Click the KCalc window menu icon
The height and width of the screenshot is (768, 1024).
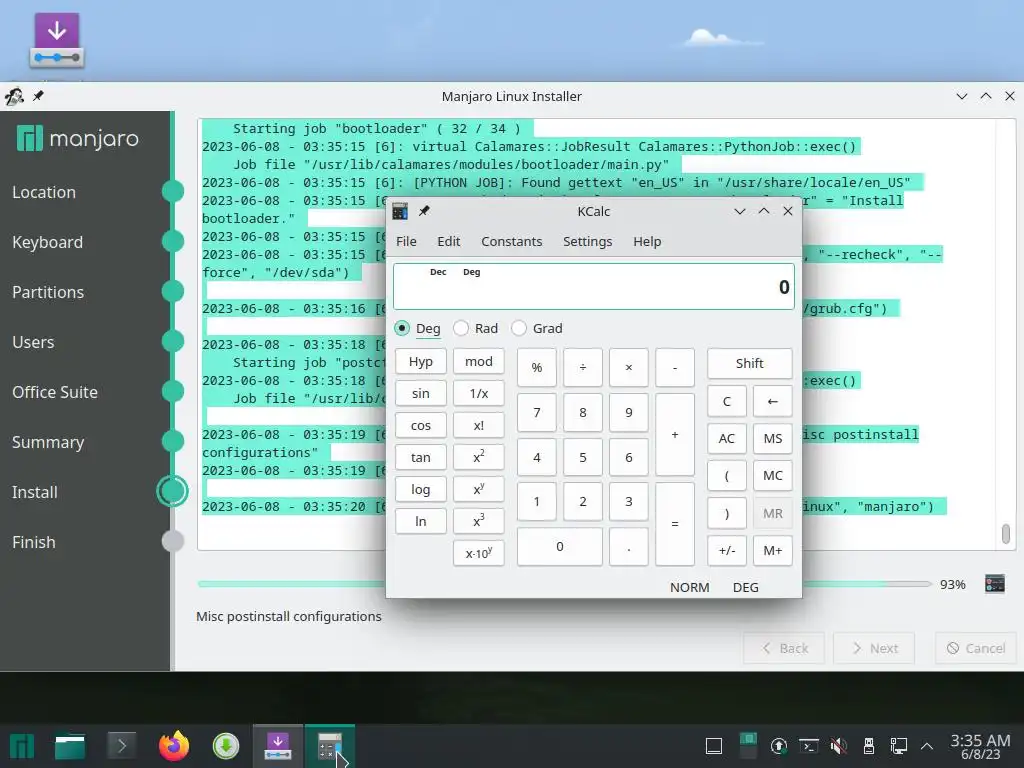400,211
